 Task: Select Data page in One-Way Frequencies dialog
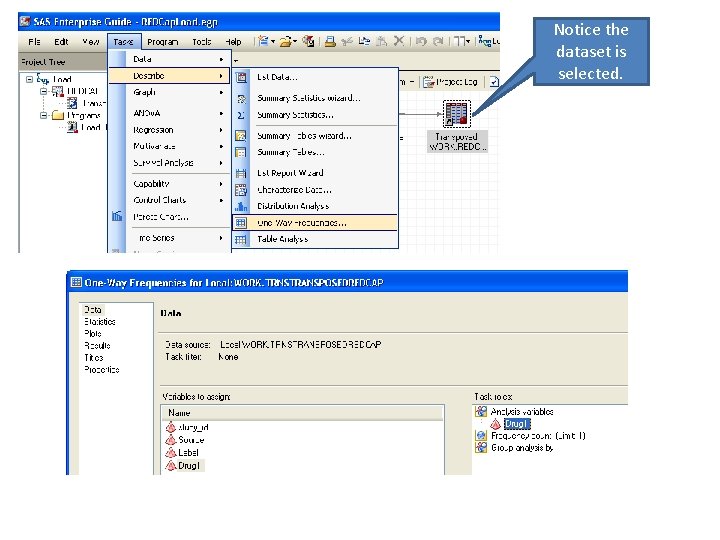coord(93,309)
